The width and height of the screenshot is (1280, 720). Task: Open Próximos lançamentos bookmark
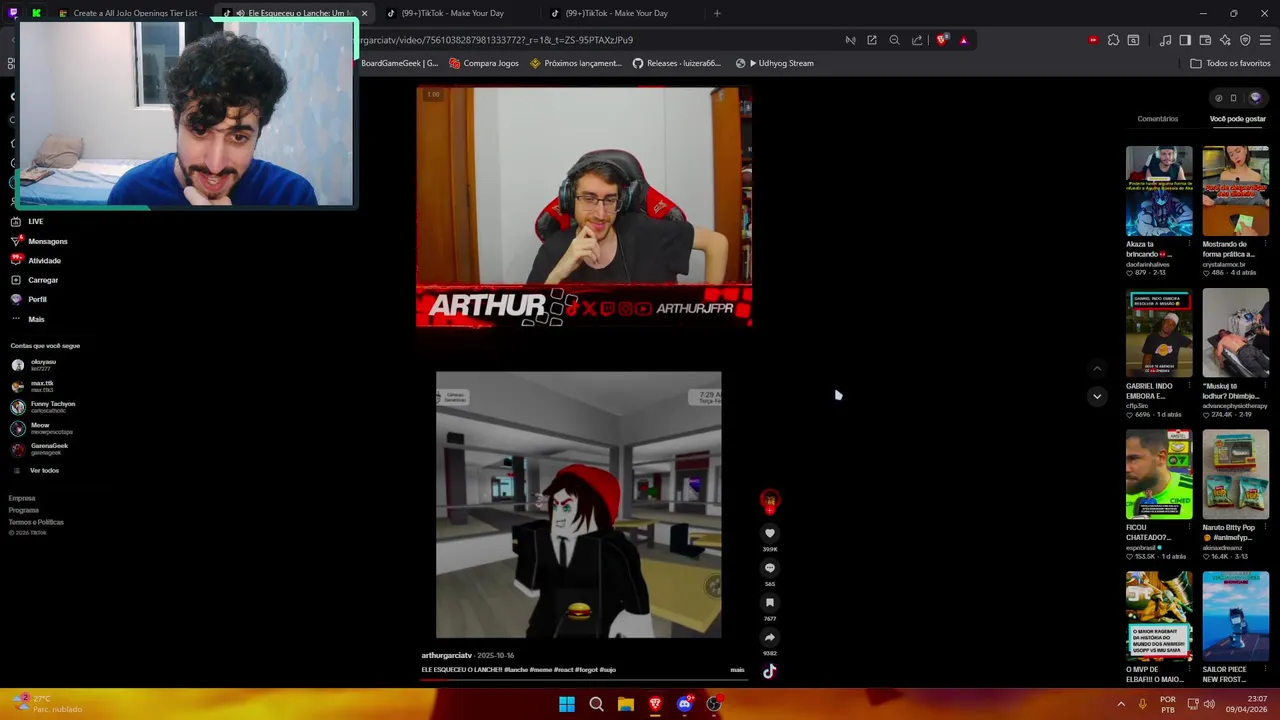[x=575, y=63]
